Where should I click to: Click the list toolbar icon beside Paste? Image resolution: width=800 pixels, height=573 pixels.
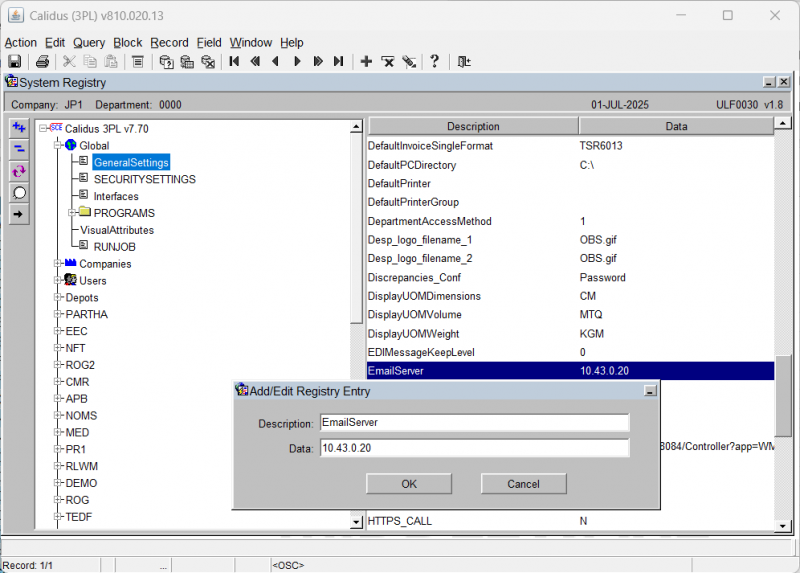coord(137,62)
